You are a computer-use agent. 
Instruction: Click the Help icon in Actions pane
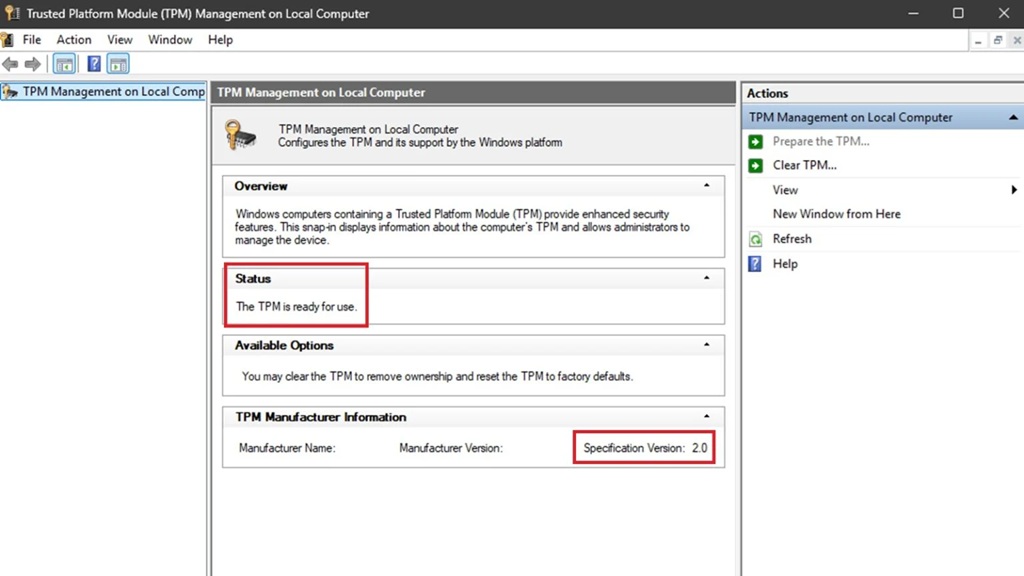[755, 264]
